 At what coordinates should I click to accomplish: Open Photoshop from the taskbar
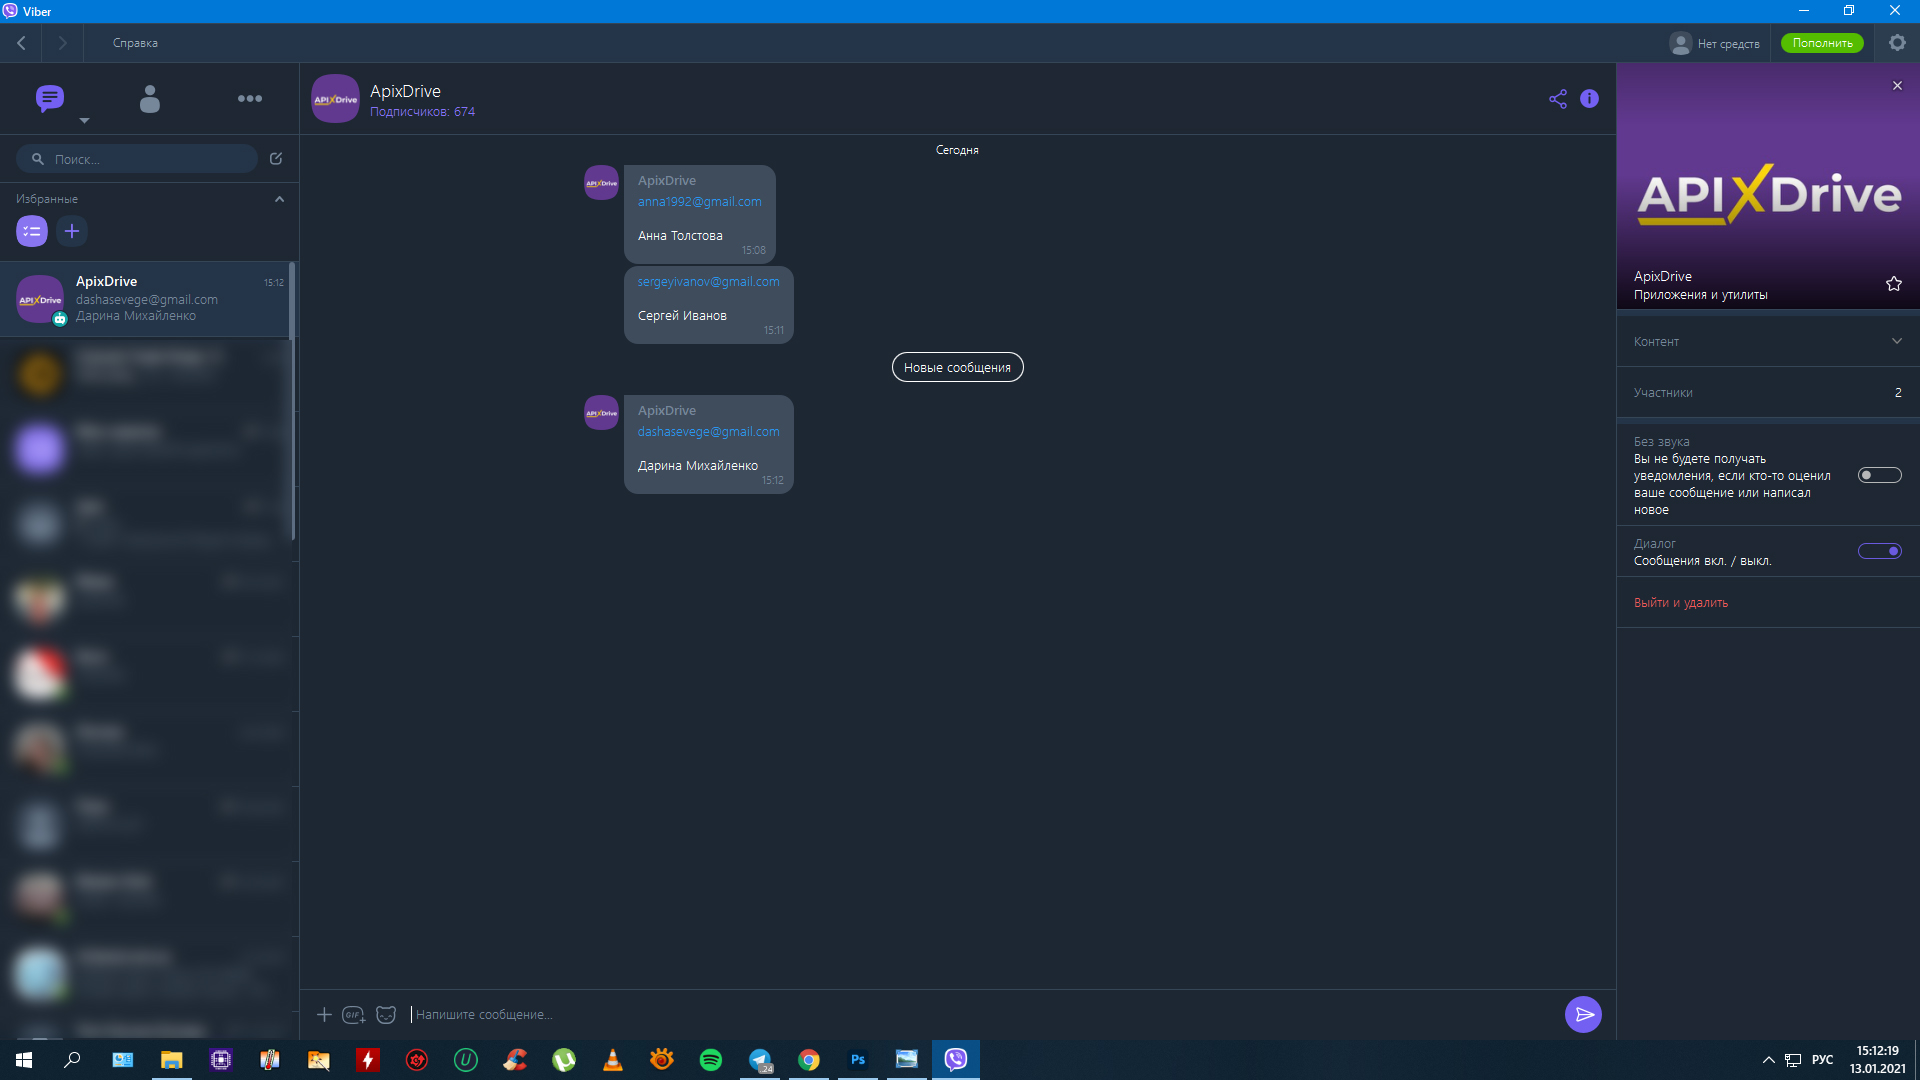coord(858,1060)
